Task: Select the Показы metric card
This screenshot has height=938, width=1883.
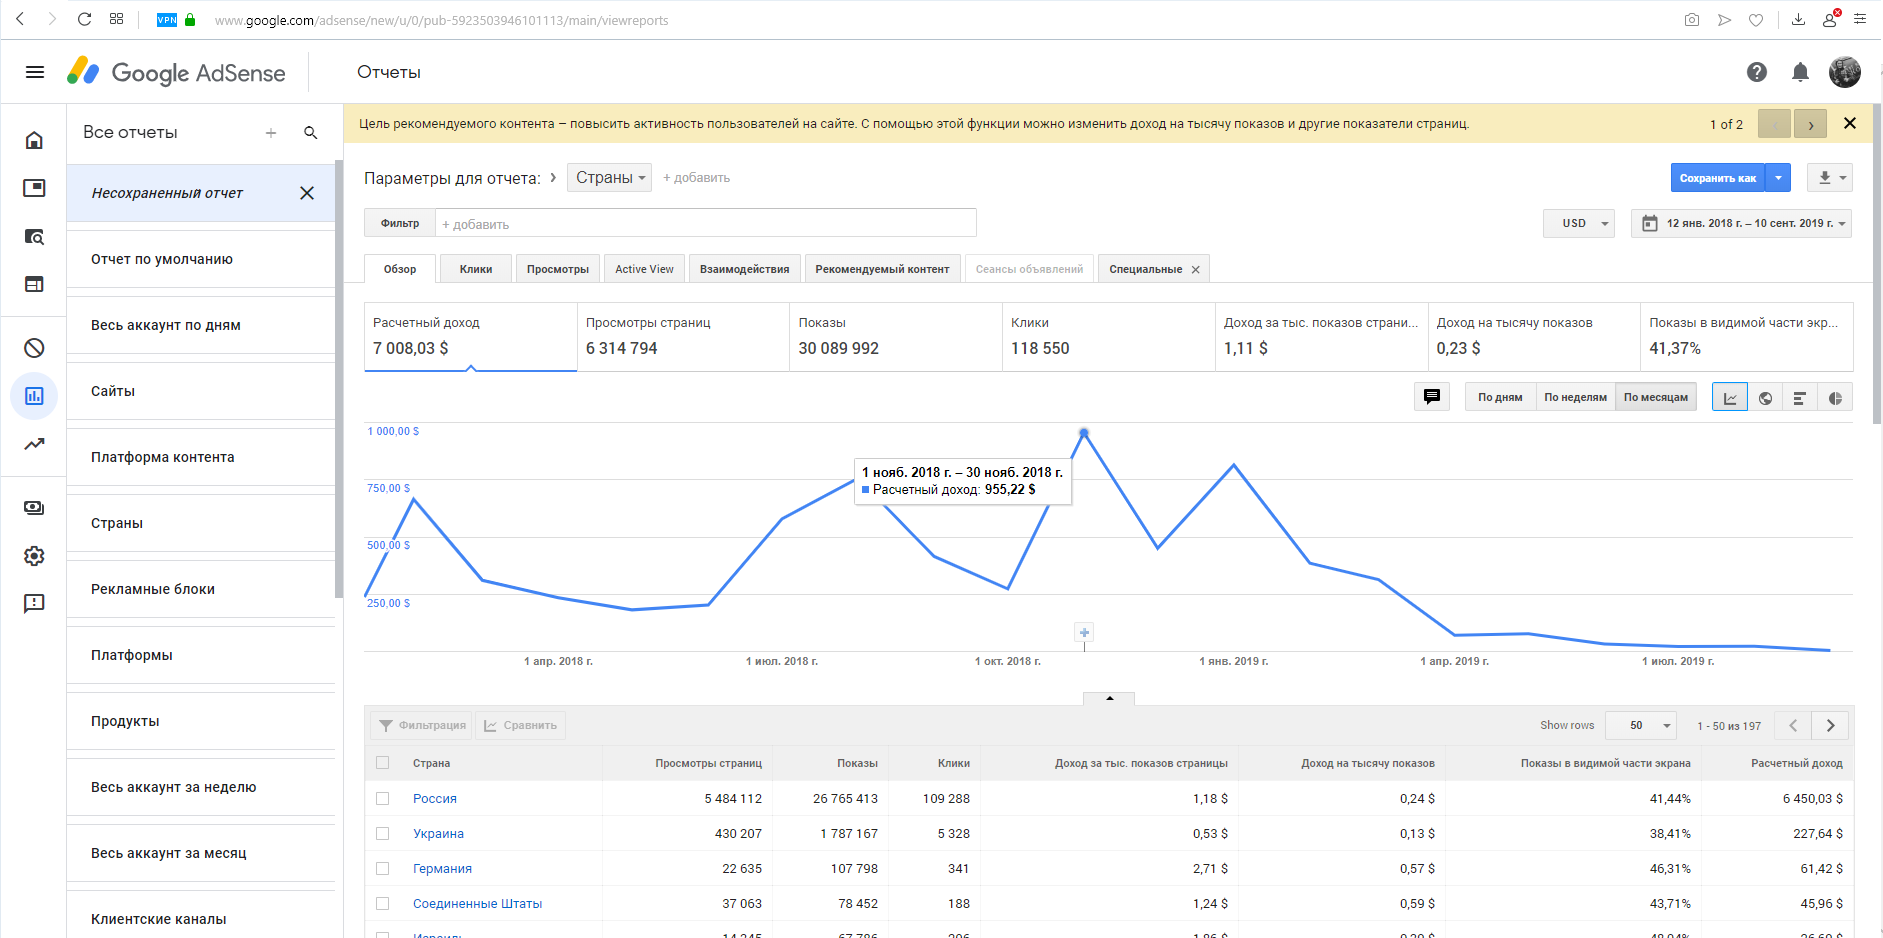Action: [x=896, y=337]
